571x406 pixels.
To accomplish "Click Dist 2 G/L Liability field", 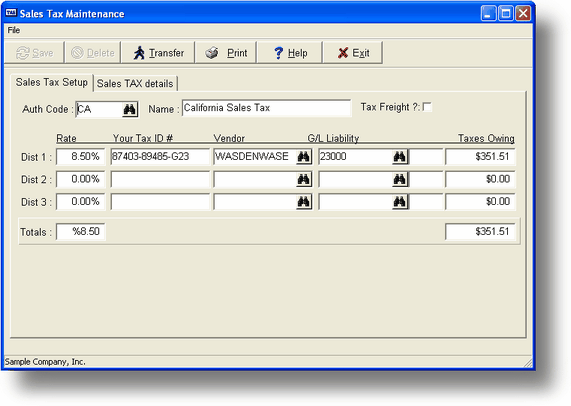I will (355, 179).
